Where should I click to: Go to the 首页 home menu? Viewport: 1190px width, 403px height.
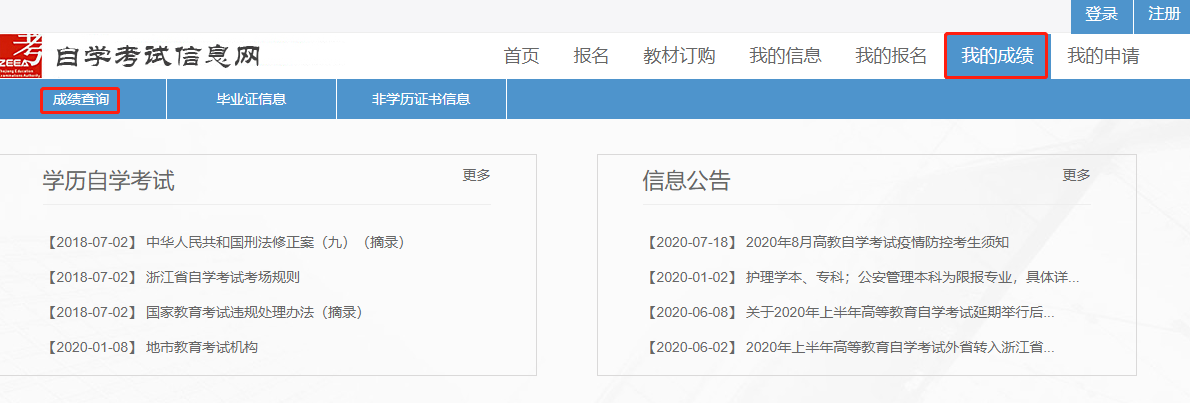click(x=521, y=56)
